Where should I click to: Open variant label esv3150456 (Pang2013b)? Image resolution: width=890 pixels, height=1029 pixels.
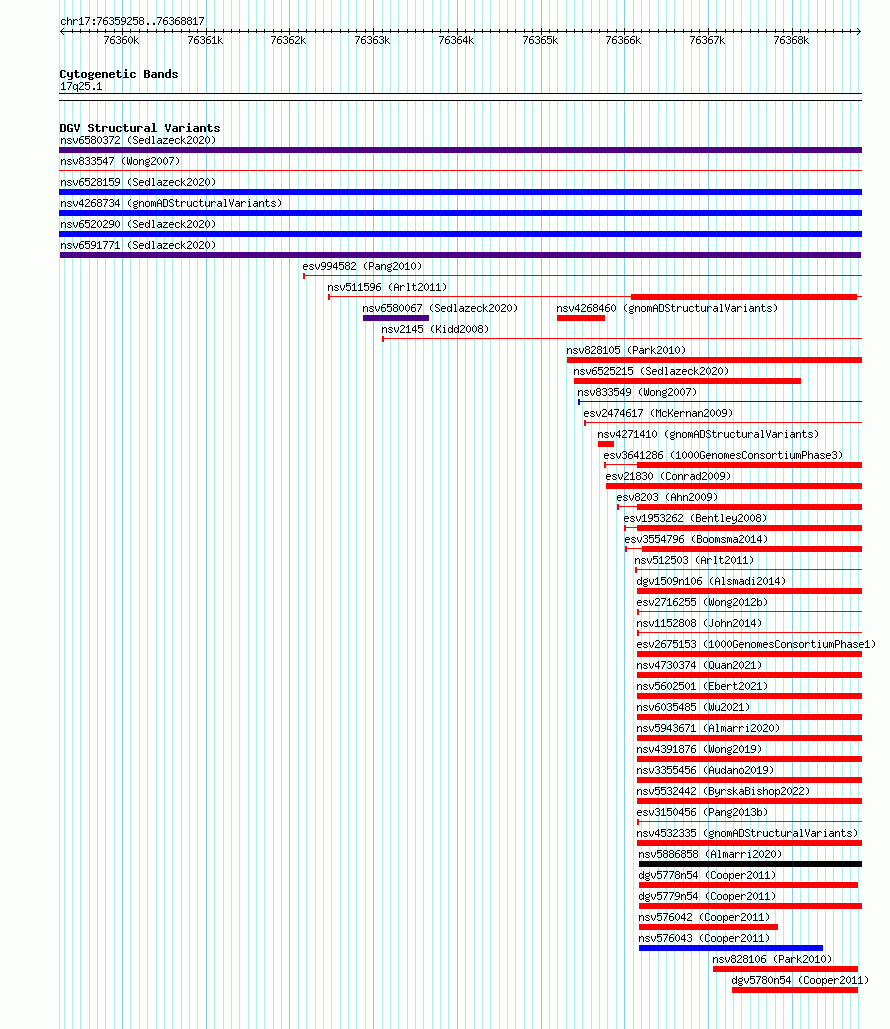[x=702, y=812]
